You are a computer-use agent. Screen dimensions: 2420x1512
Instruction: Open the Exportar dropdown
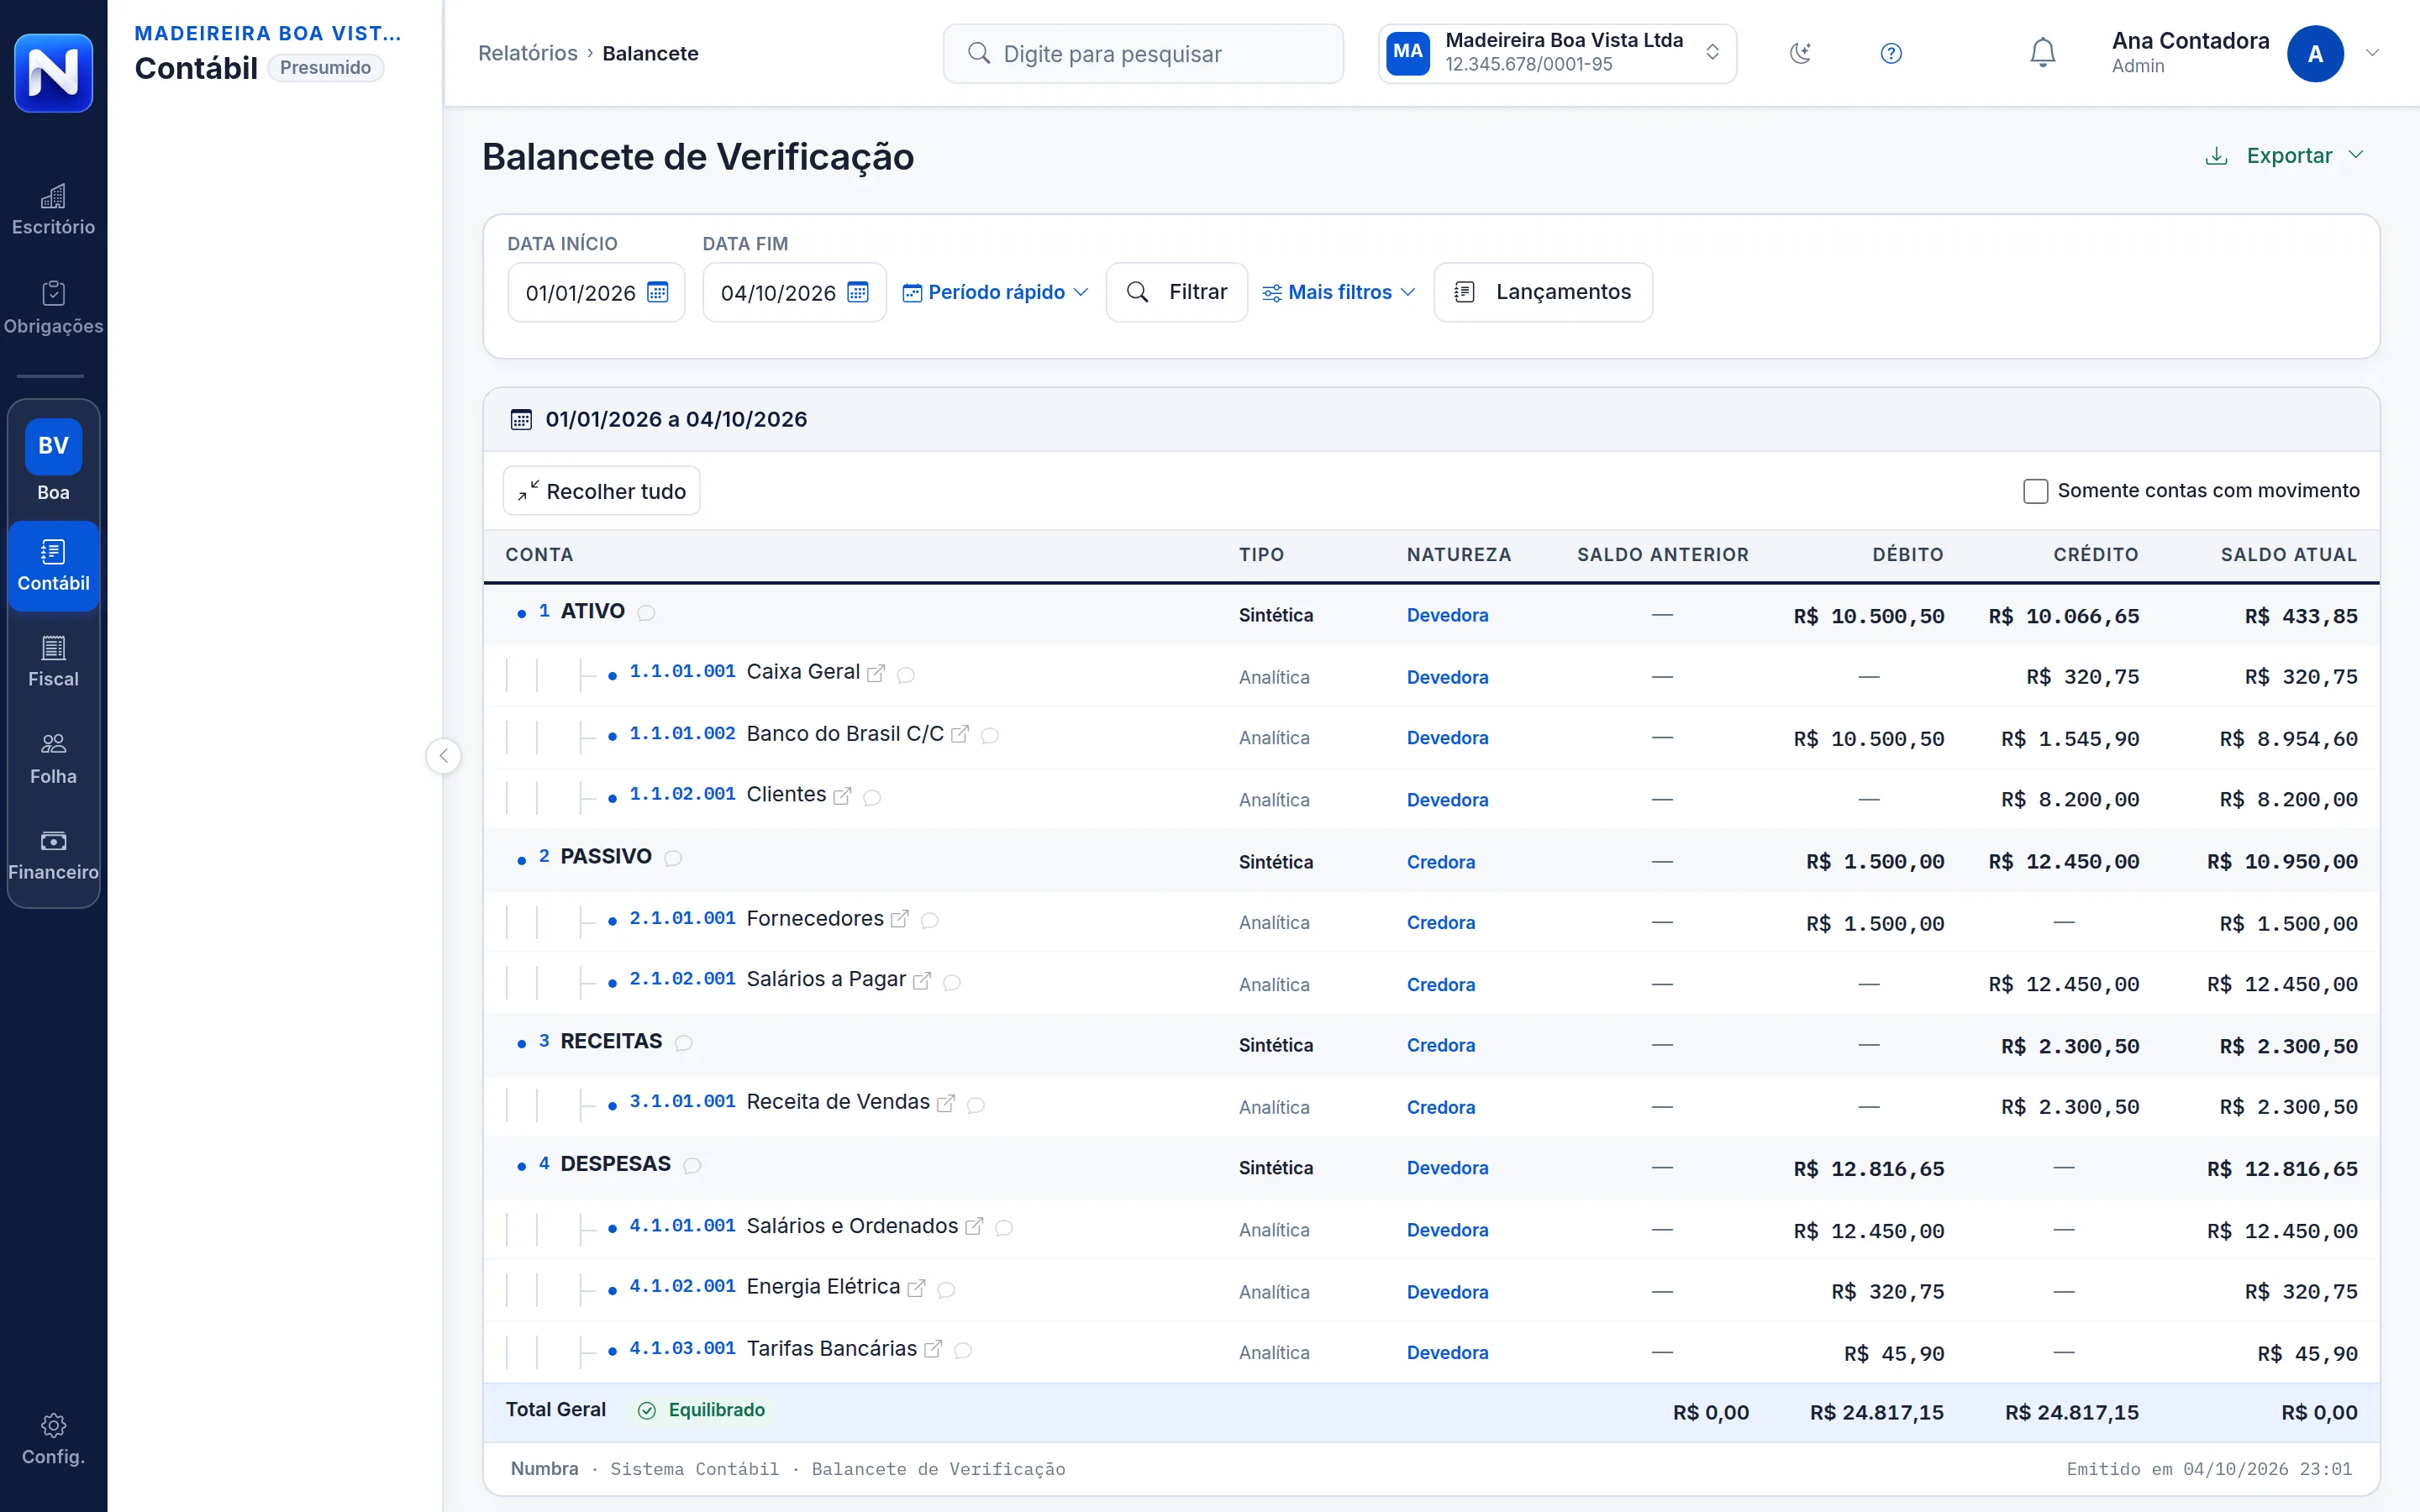pyautogui.click(x=2286, y=156)
